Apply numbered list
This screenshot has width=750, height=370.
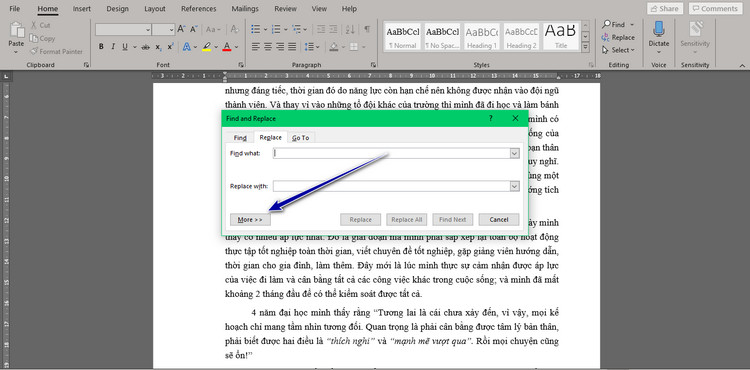(276, 29)
